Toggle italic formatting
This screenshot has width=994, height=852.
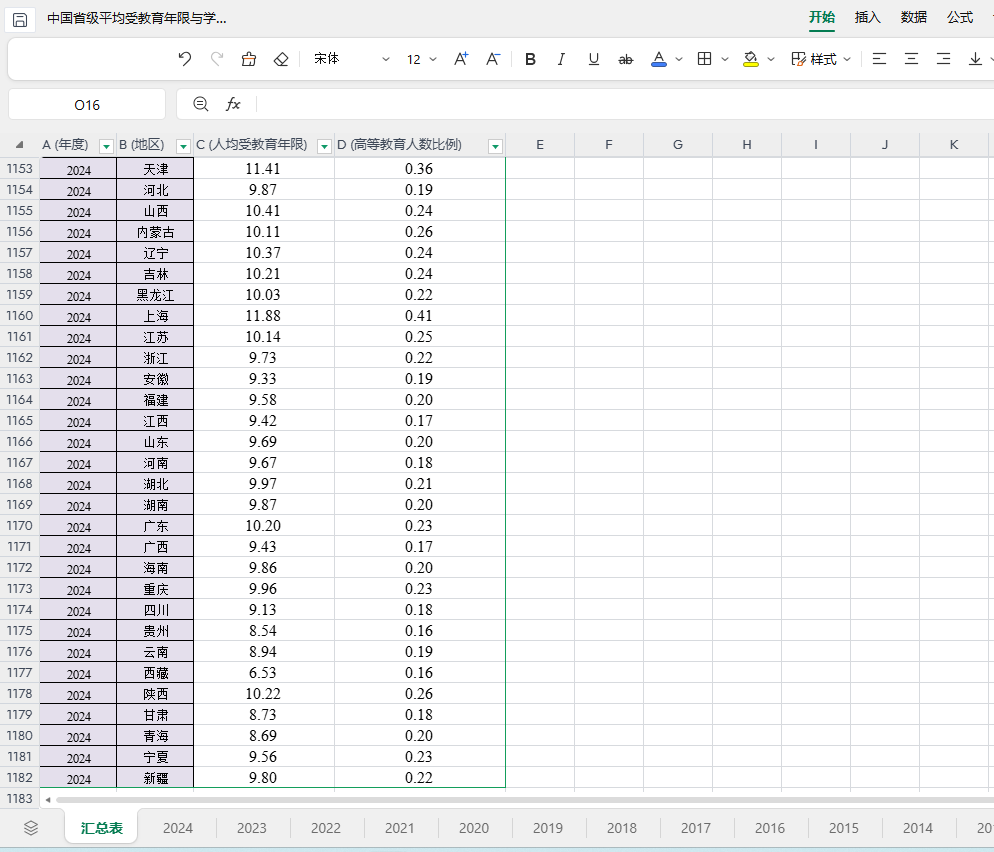tap(561, 59)
